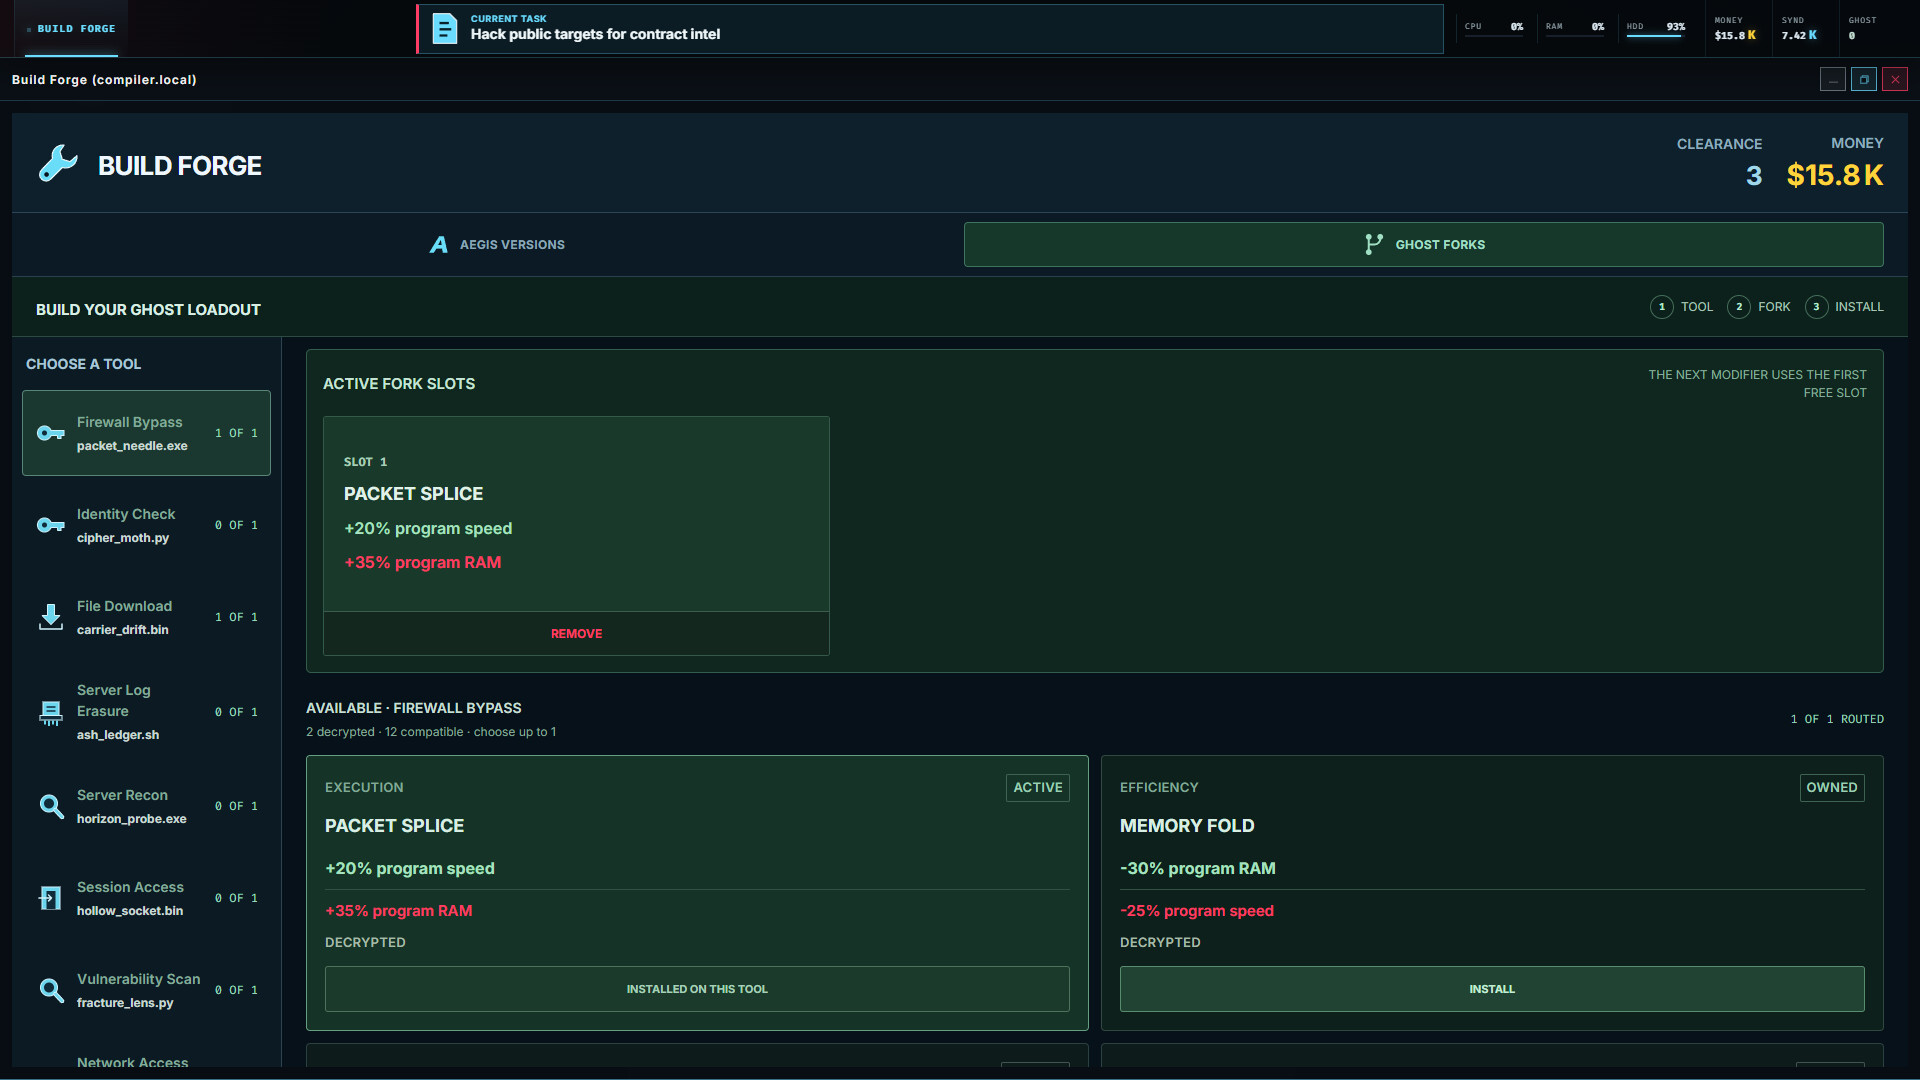The image size is (1920, 1080).
Task: Choose Server Log Erasure ash_ledger.sh tool
Action: click(x=146, y=712)
